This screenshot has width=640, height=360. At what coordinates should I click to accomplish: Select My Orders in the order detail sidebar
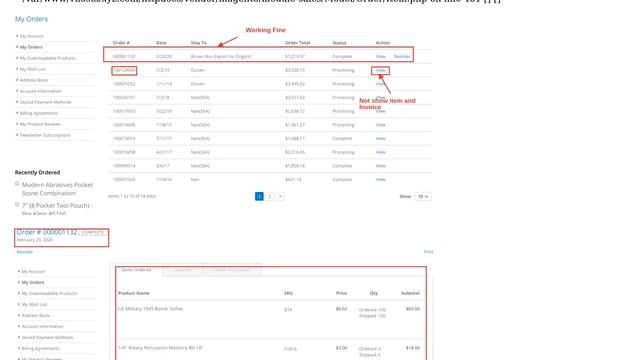click(33, 282)
